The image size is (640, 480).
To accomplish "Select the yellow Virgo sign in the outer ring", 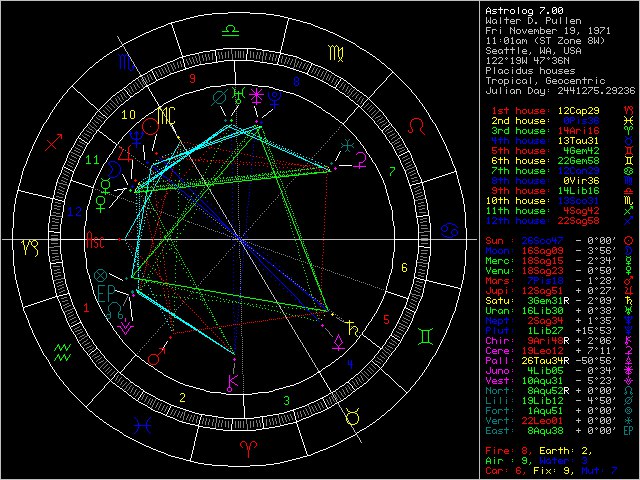I will (x=336, y=53).
